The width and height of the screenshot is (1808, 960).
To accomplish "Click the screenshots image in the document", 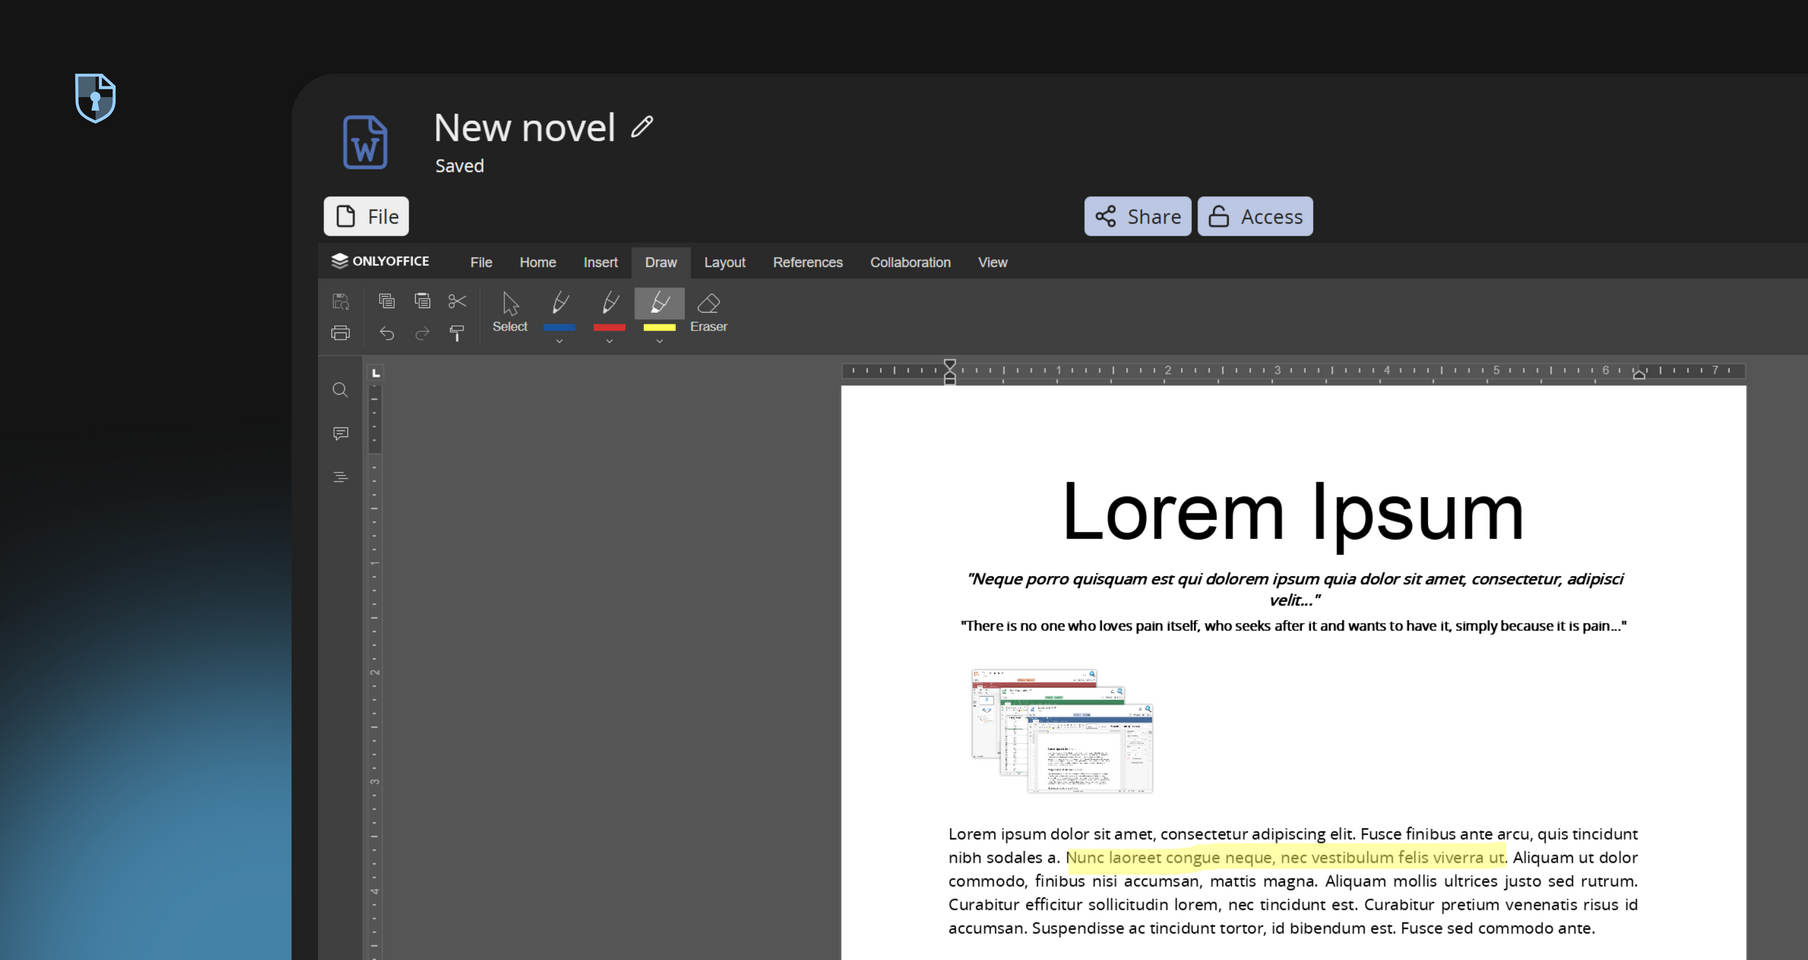I will pyautogui.click(x=1061, y=731).
